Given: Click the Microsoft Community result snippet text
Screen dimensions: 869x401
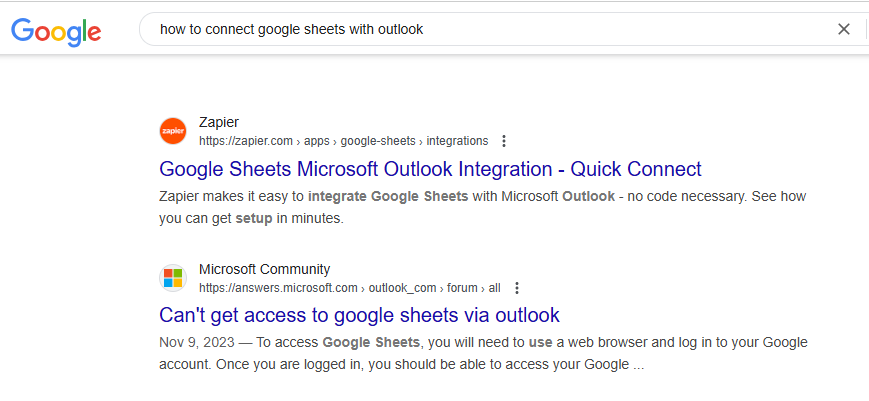Looking at the screenshot, I should (x=483, y=354).
